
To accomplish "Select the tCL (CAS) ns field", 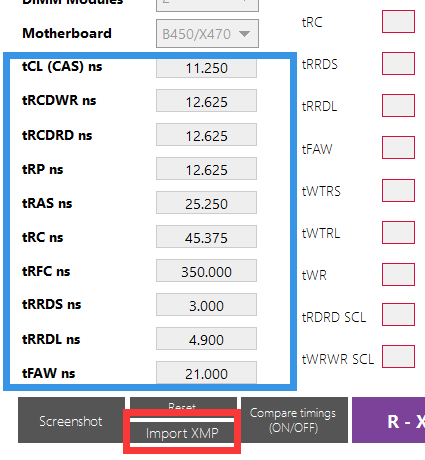I will pos(206,68).
